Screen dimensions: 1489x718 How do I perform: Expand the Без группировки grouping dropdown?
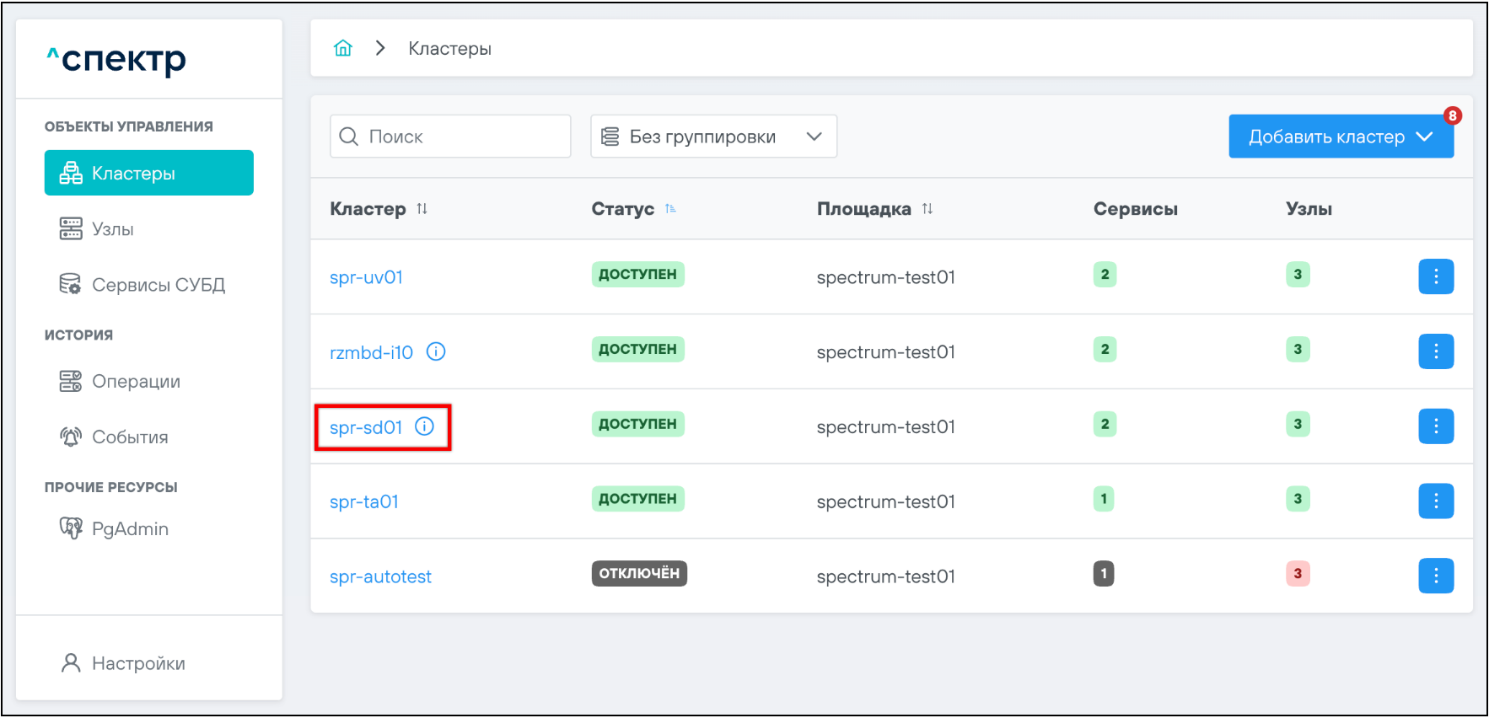[713, 137]
